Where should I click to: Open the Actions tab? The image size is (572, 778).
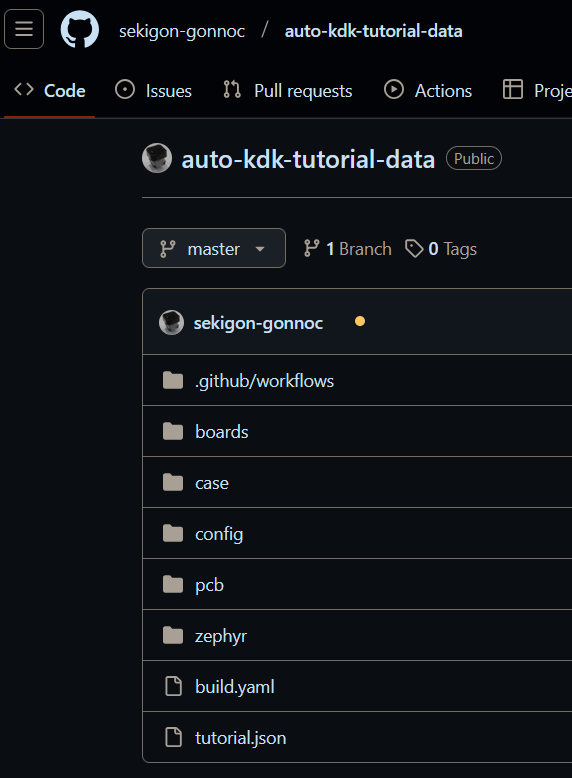[x=428, y=90]
